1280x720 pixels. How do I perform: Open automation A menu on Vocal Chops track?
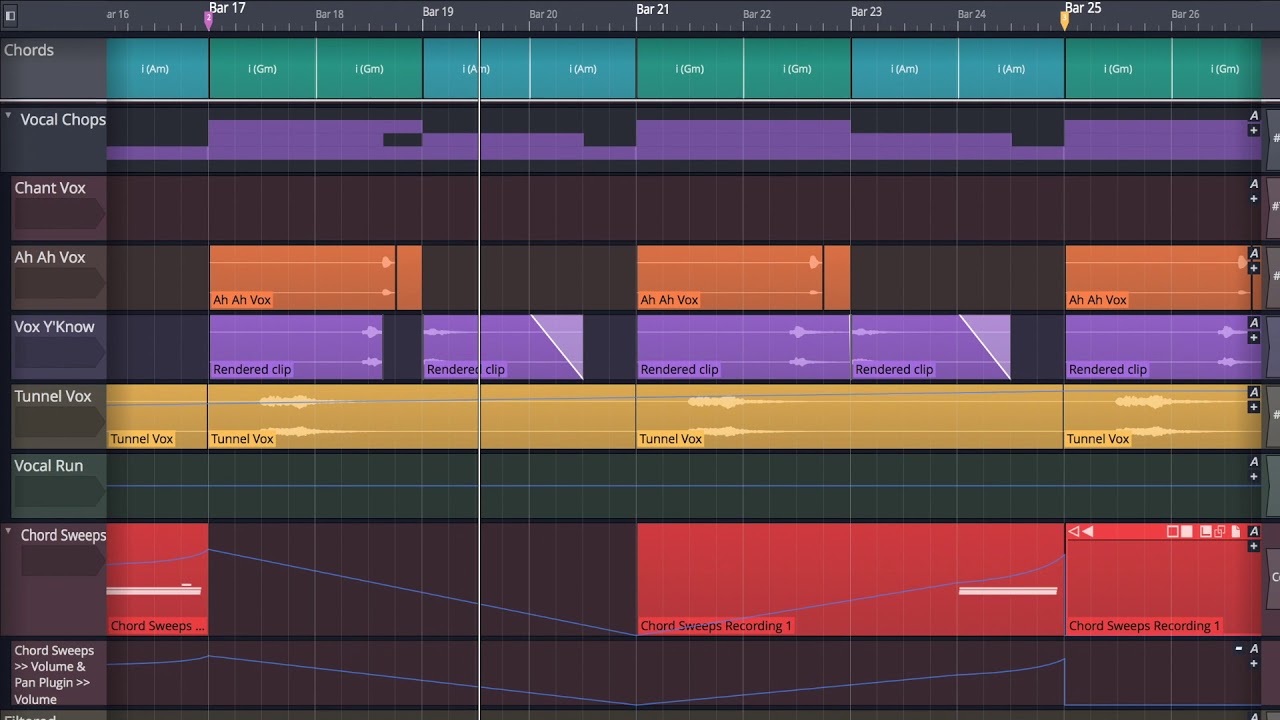[x=1254, y=116]
